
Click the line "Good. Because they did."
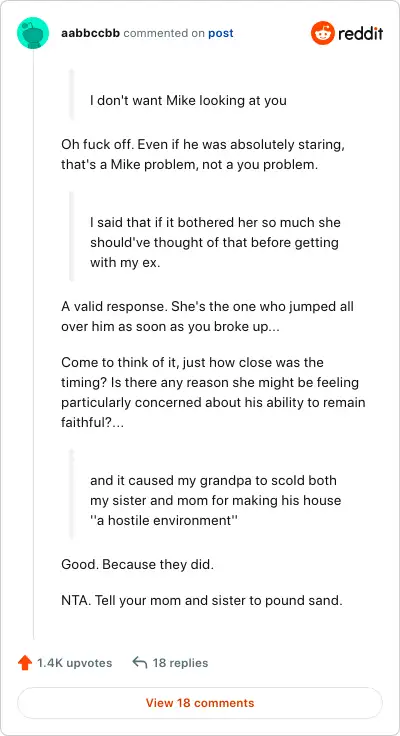click(138, 564)
